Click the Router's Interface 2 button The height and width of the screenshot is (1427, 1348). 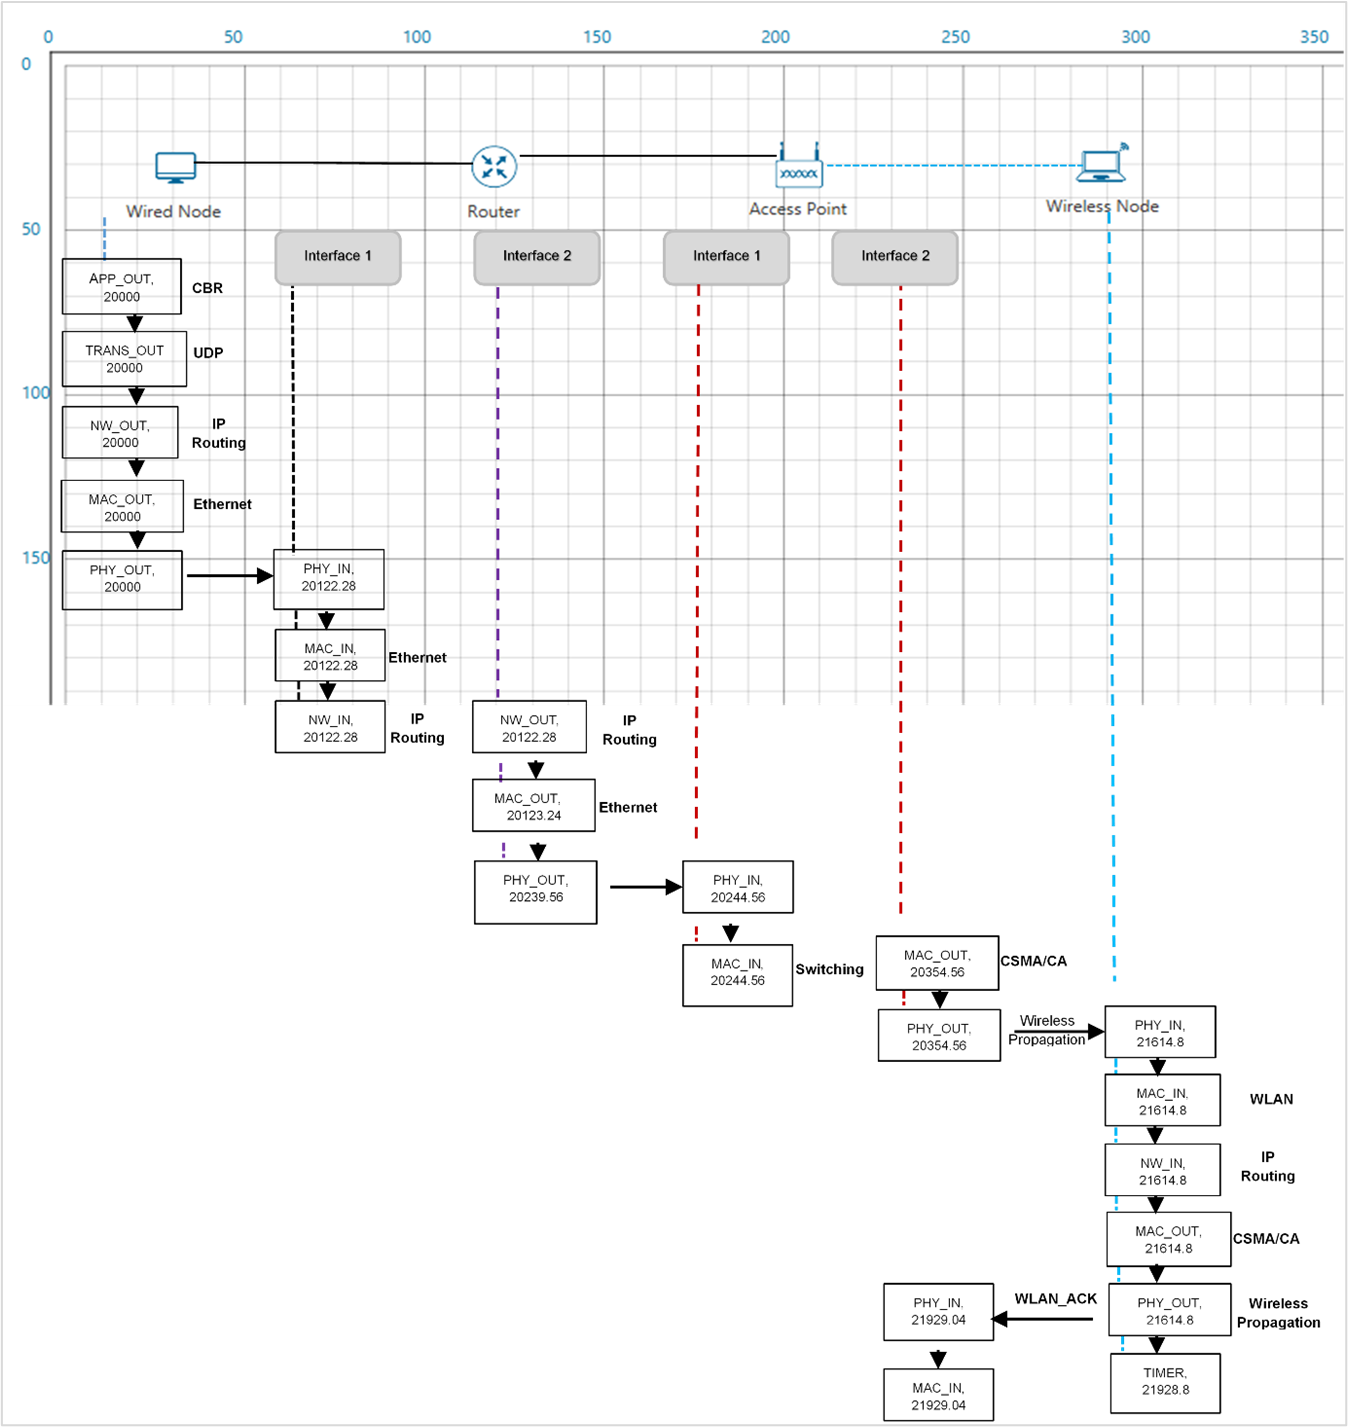point(537,257)
